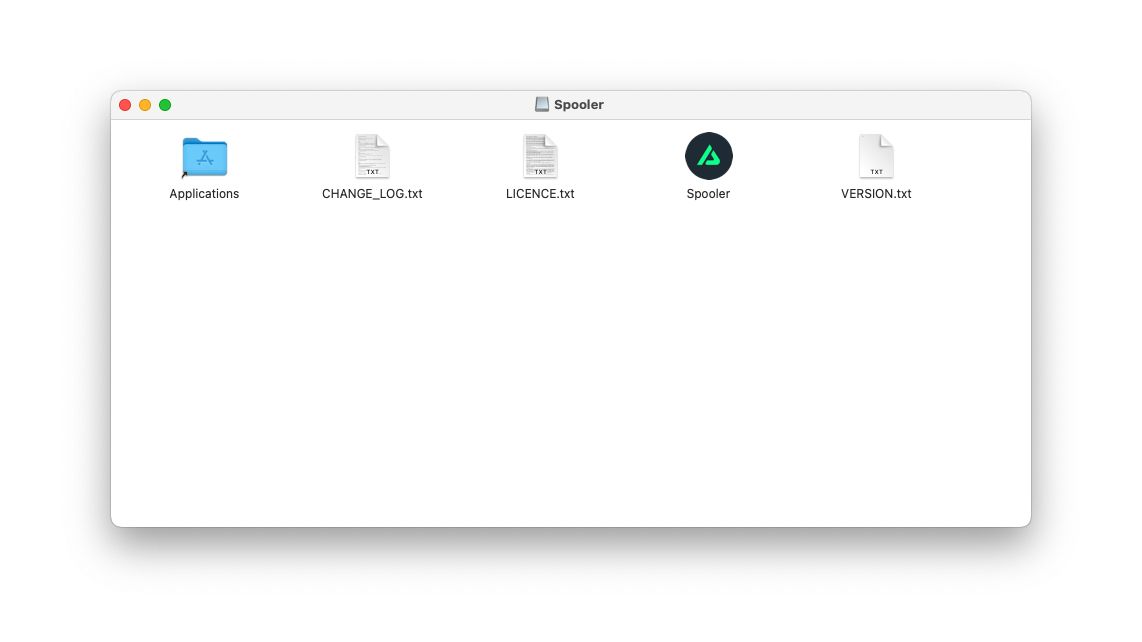Select the VERSION.txt file icon

[x=876, y=156]
